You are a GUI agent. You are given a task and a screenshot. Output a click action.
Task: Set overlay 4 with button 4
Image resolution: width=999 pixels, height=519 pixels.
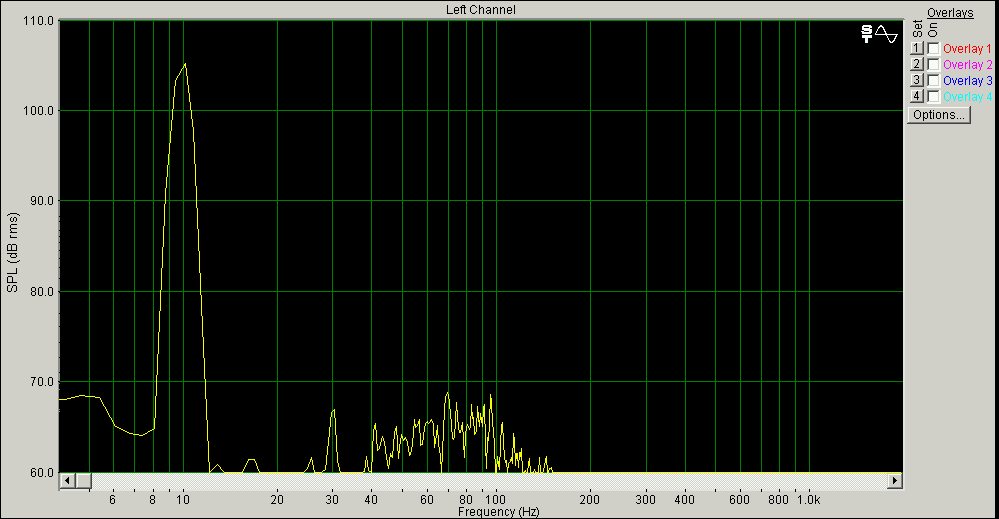tap(916, 96)
